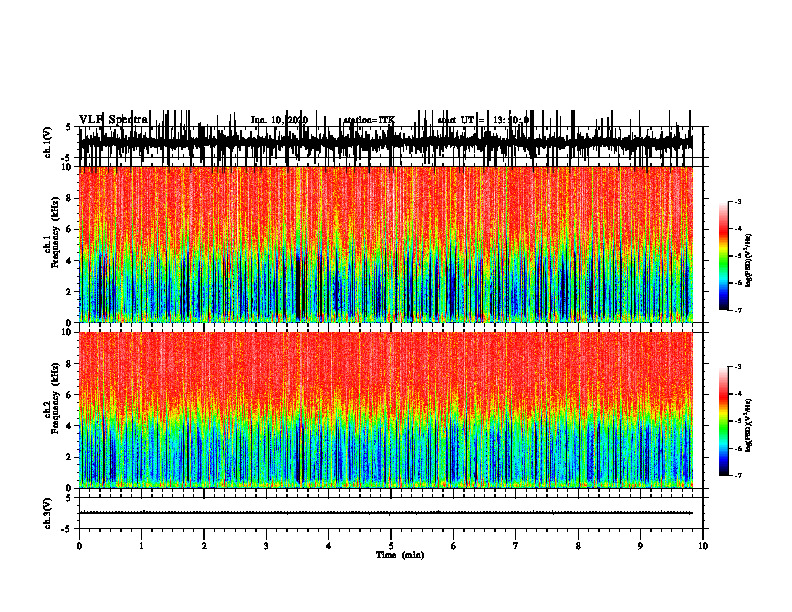Screen dimensions: 792x612
Task: Click the "6" kHz tick on the ch.2 axis
Action: [x=69, y=395]
